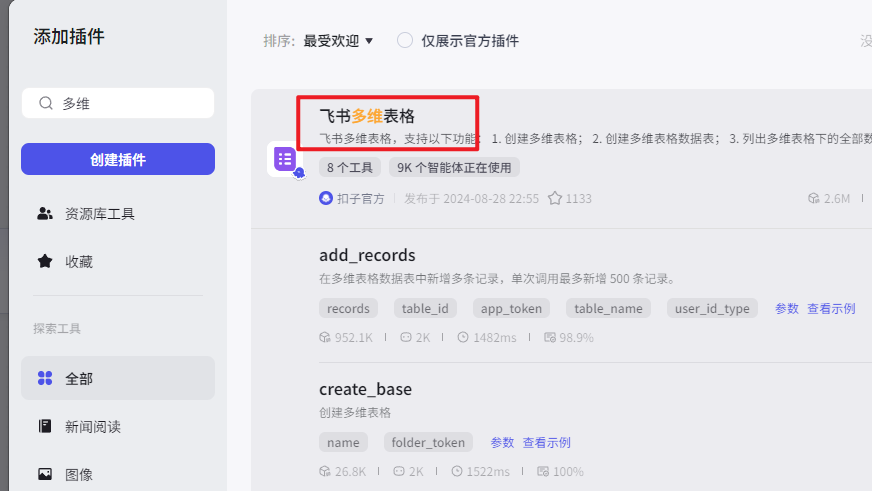Viewport: 872px width, 491px height.
Task: Click the create_base tool name
Action: pyautogui.click(x=365, y=389)
